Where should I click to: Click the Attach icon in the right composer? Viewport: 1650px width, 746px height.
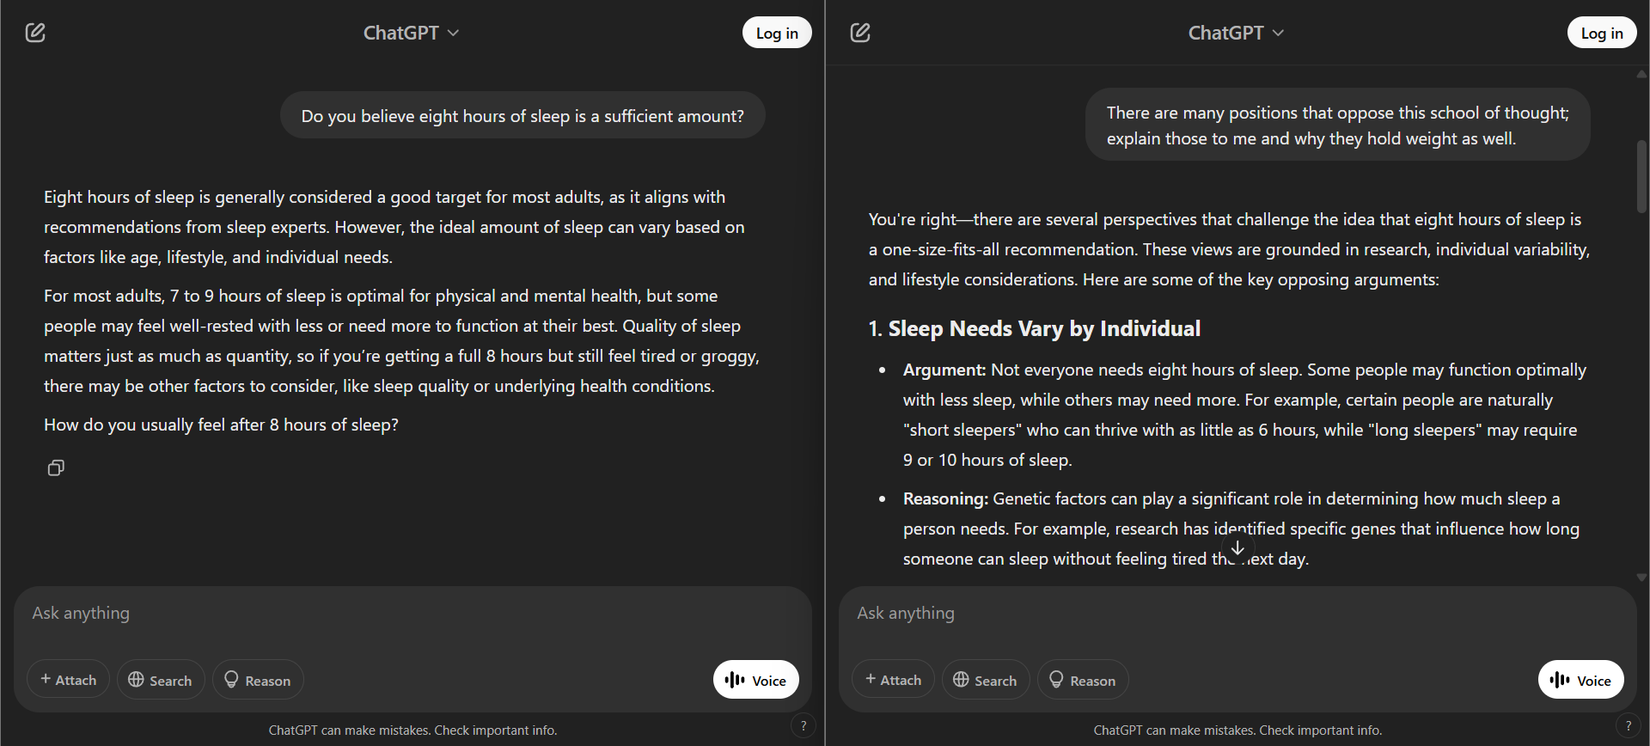coord(892,679)
